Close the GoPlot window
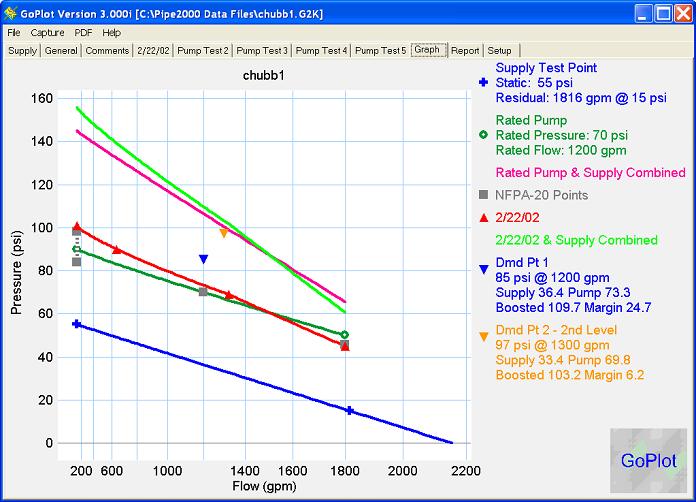 click(x=683, y=13)
